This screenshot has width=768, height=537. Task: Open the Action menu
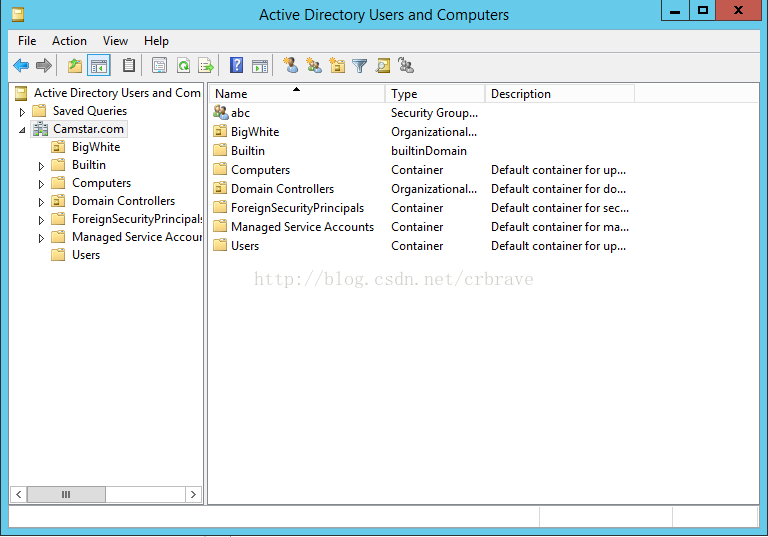click(x=69, y=41)
